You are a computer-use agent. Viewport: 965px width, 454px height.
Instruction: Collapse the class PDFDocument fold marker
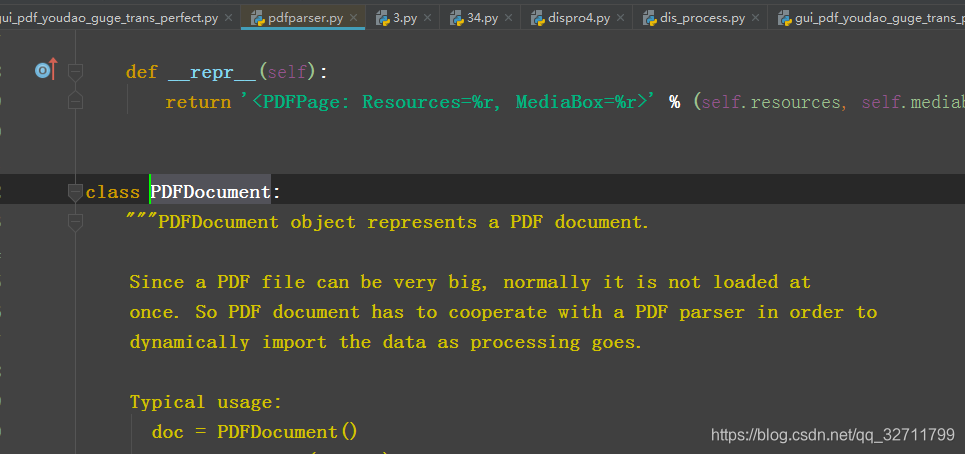[75, 193]
